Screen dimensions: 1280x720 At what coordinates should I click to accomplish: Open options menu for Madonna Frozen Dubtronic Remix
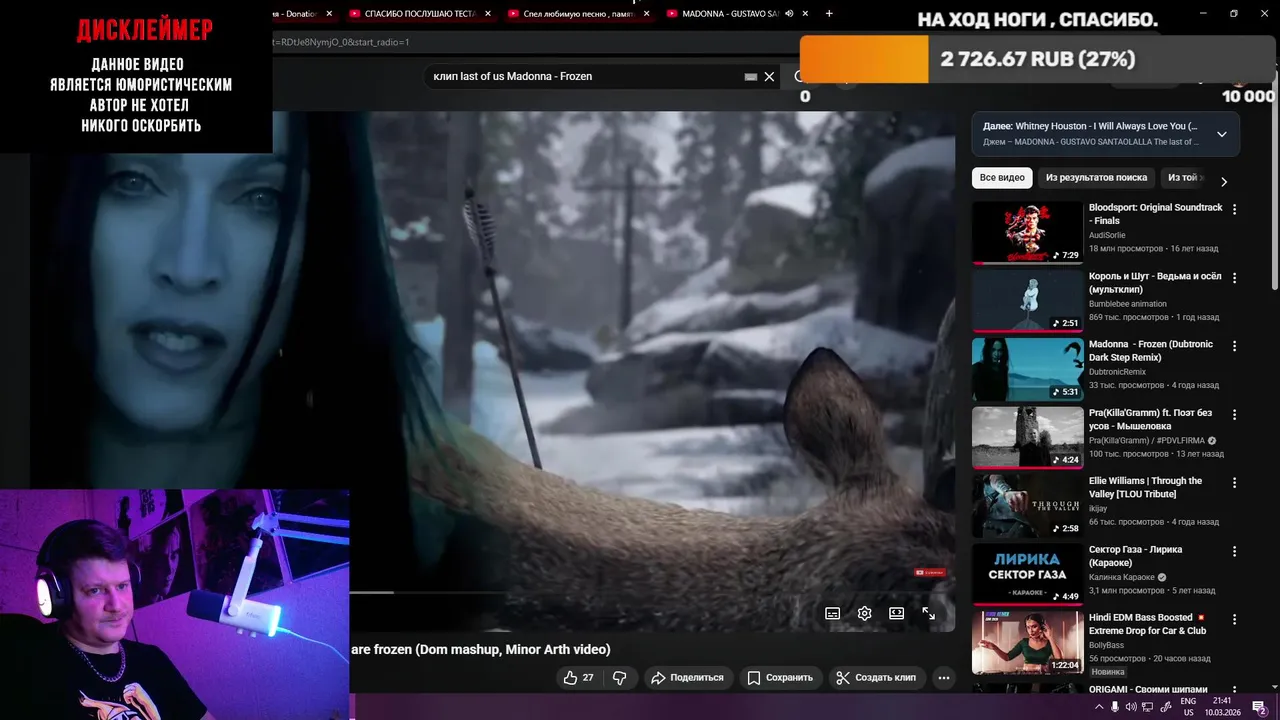tap(1234, 346)
